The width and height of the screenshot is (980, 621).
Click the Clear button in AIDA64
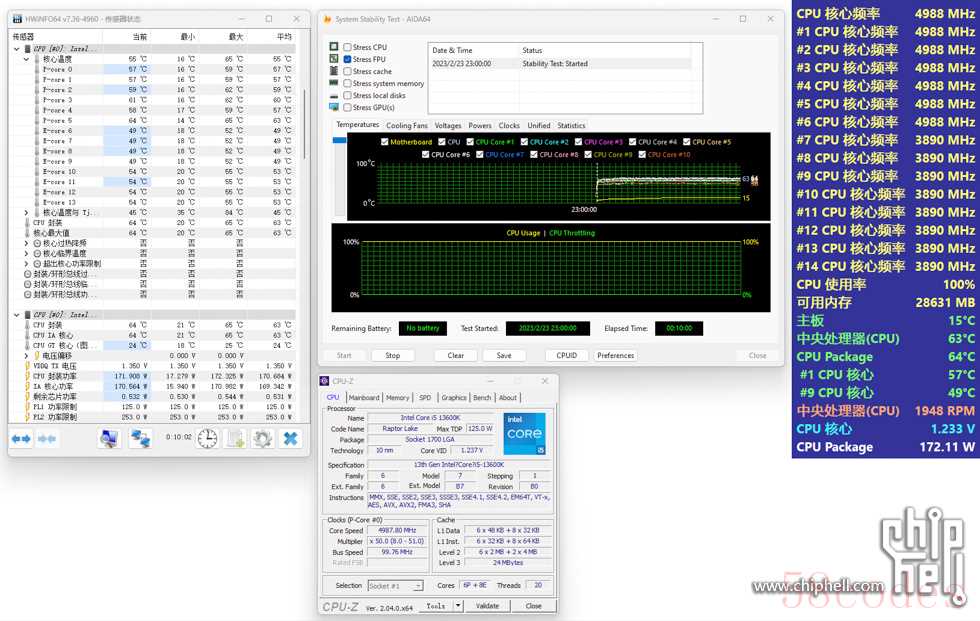tap(456, 355)
